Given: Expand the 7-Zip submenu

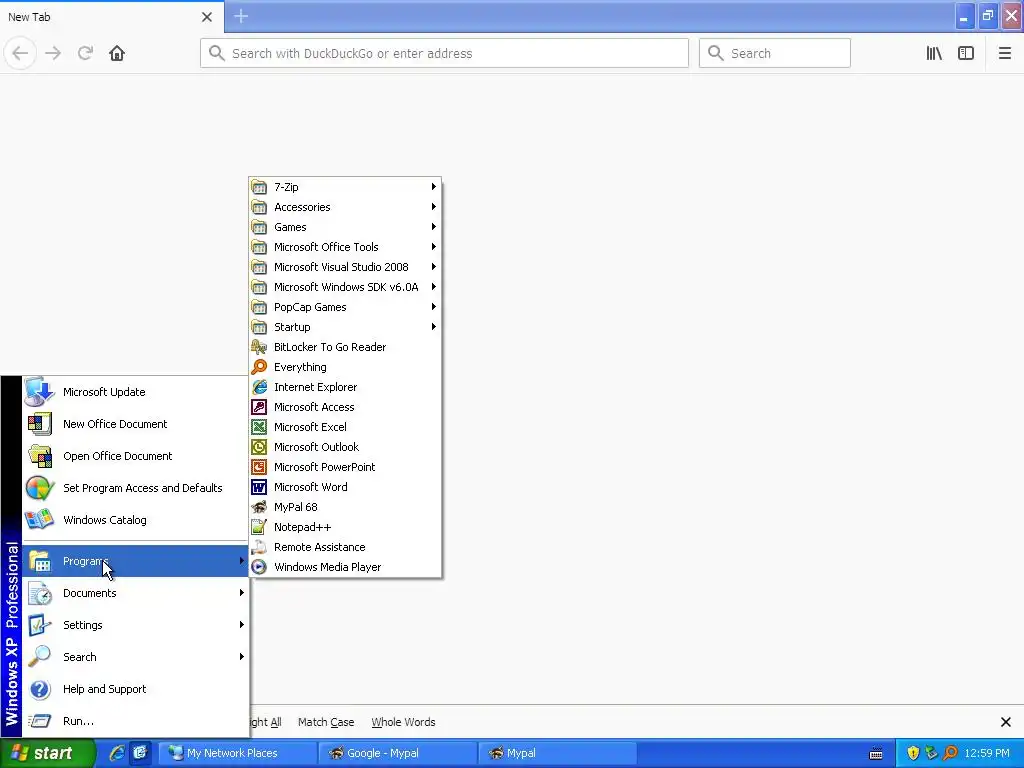Looking at the screenshot, I should click(345, 187).
